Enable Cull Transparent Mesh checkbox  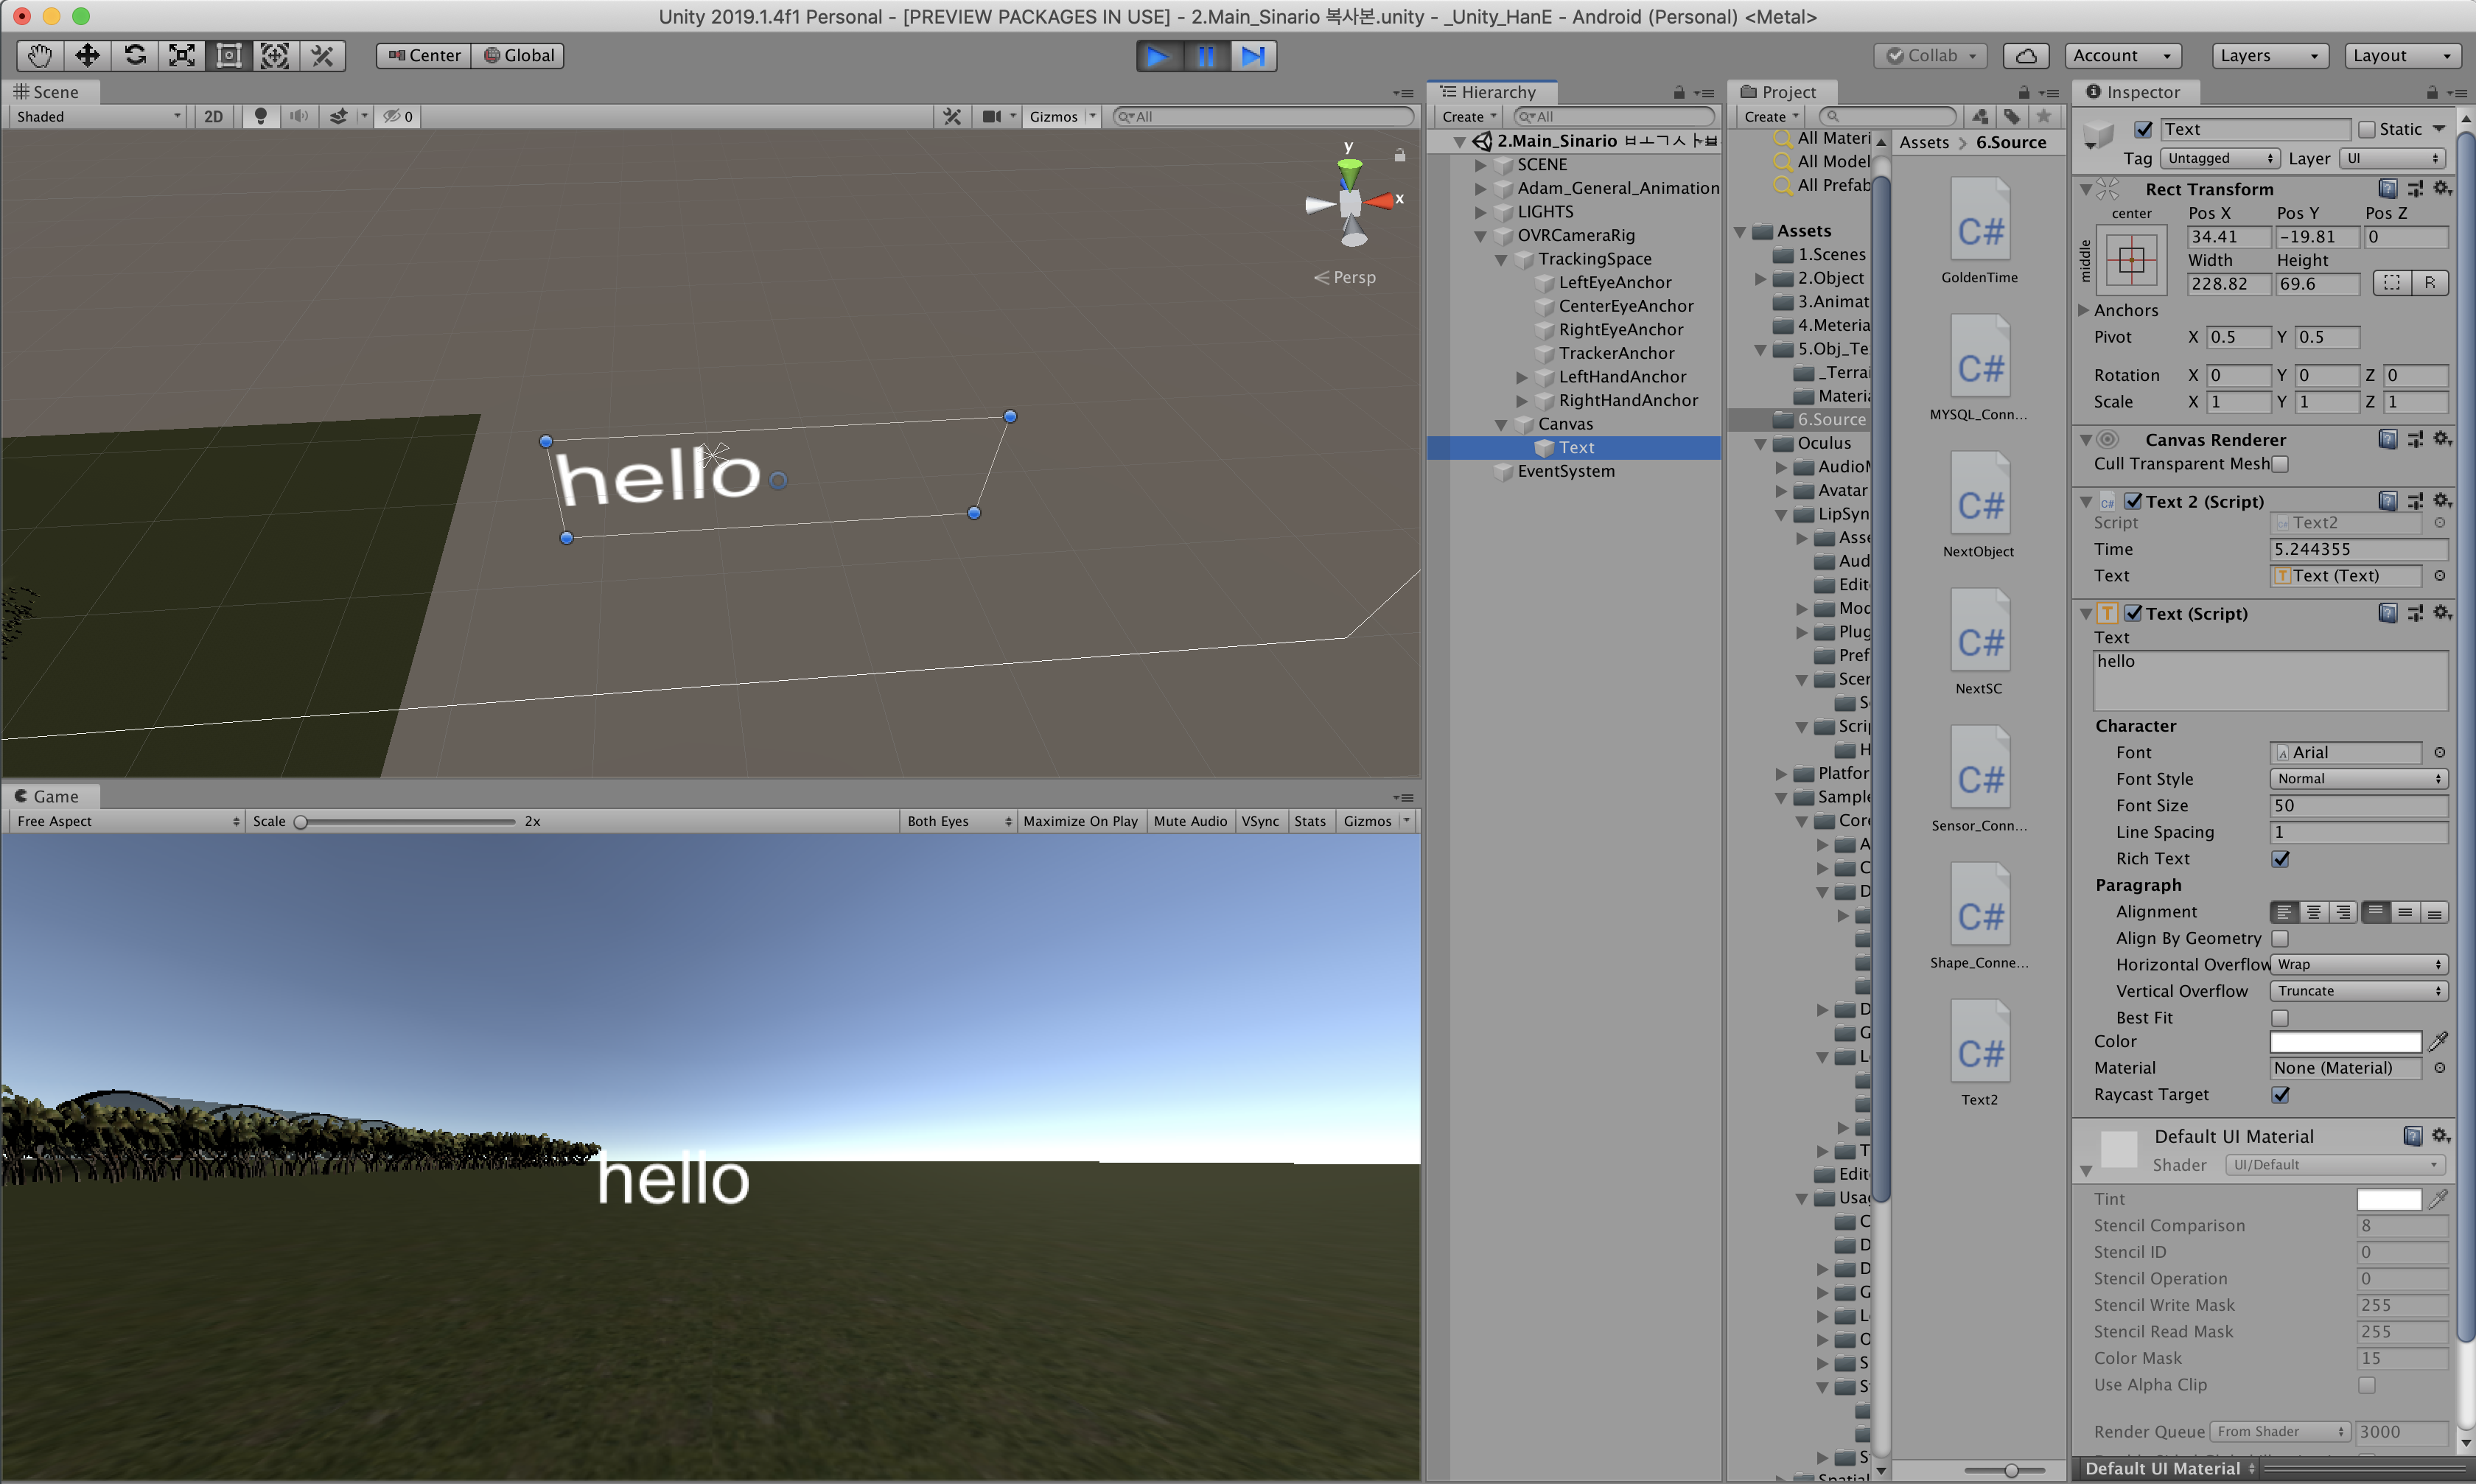click(x=2280, y=464)
